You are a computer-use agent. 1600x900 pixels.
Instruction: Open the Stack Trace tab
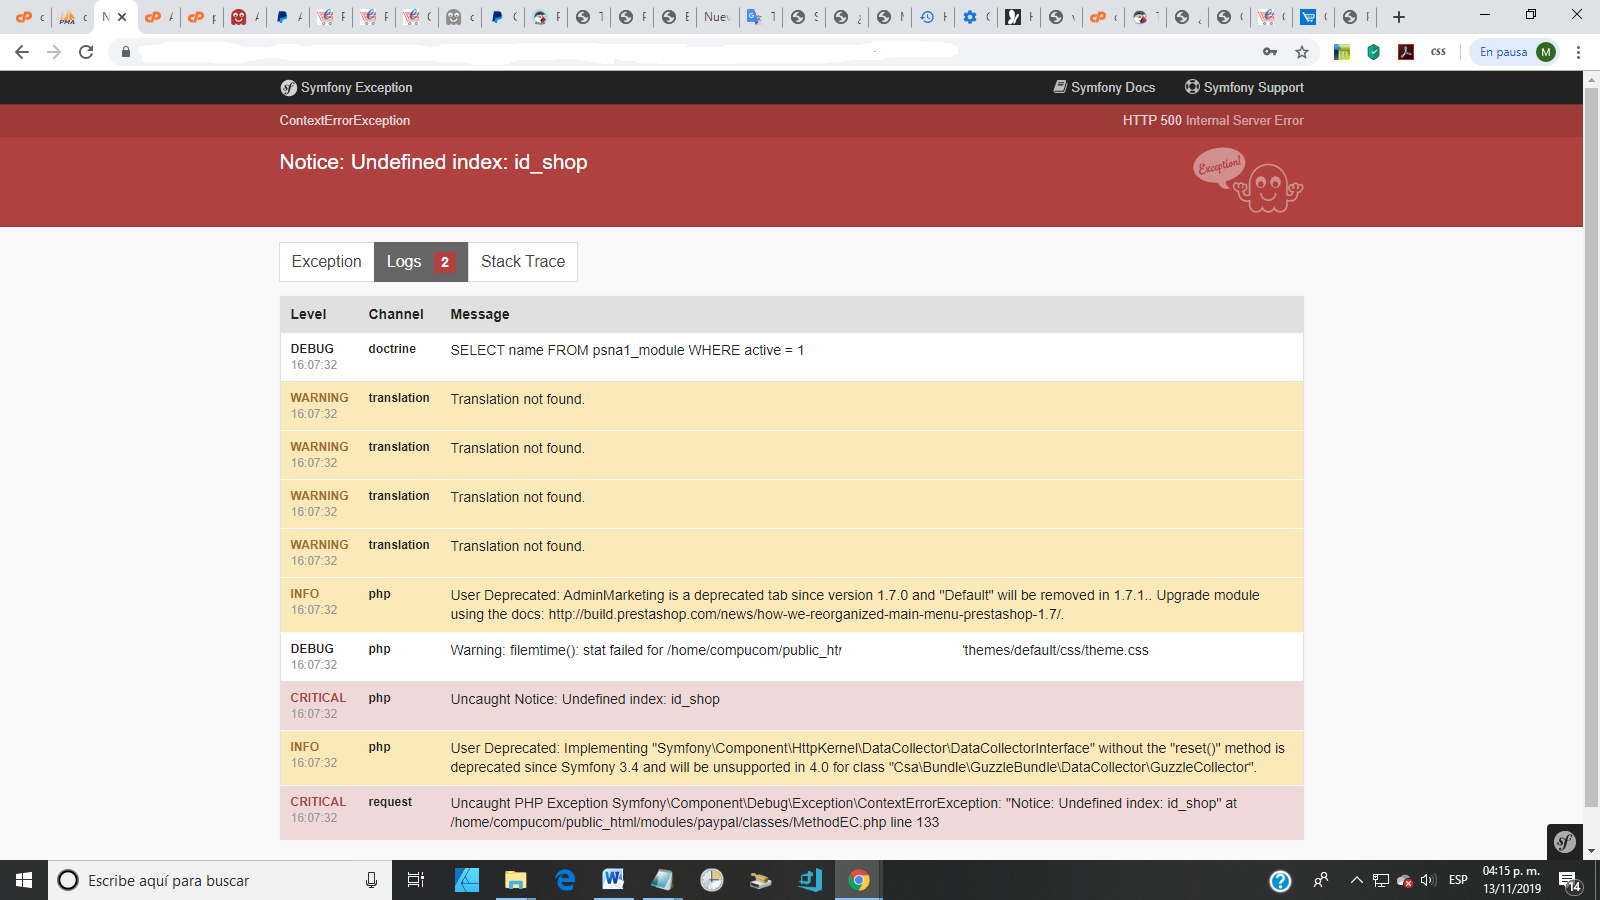tap(523, 262)
